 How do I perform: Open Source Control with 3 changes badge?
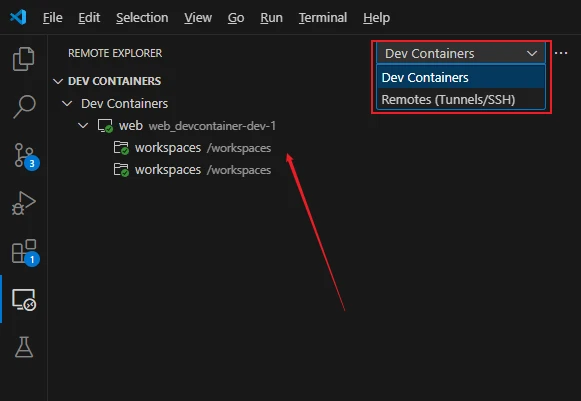(x=26, y=156)
